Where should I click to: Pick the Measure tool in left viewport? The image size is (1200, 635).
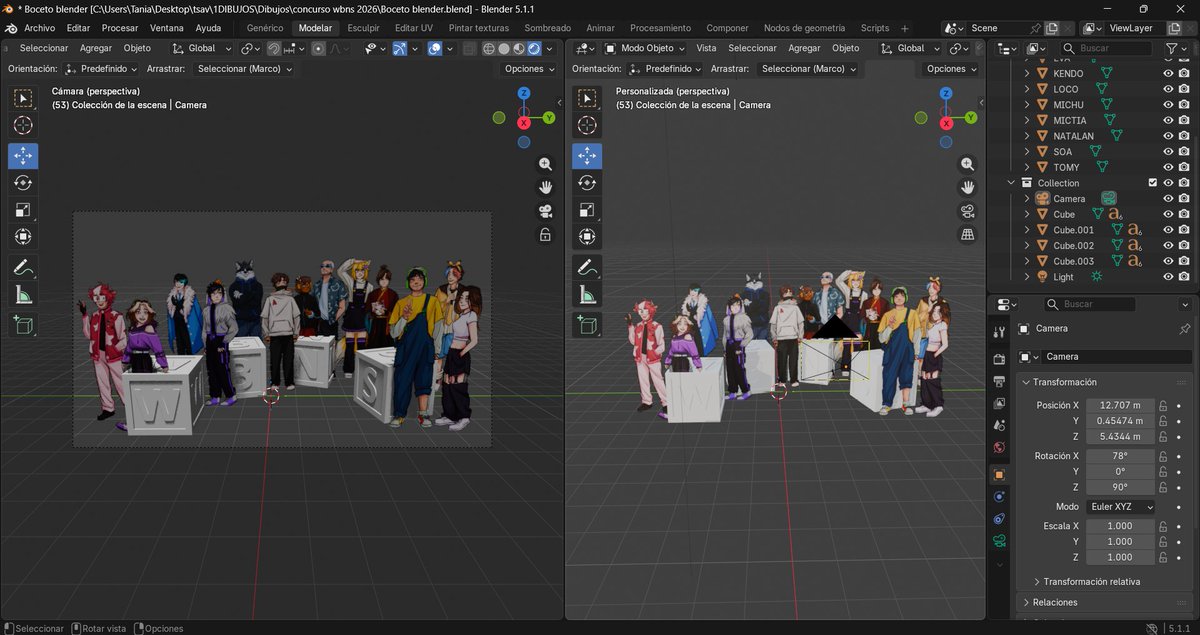23,294
